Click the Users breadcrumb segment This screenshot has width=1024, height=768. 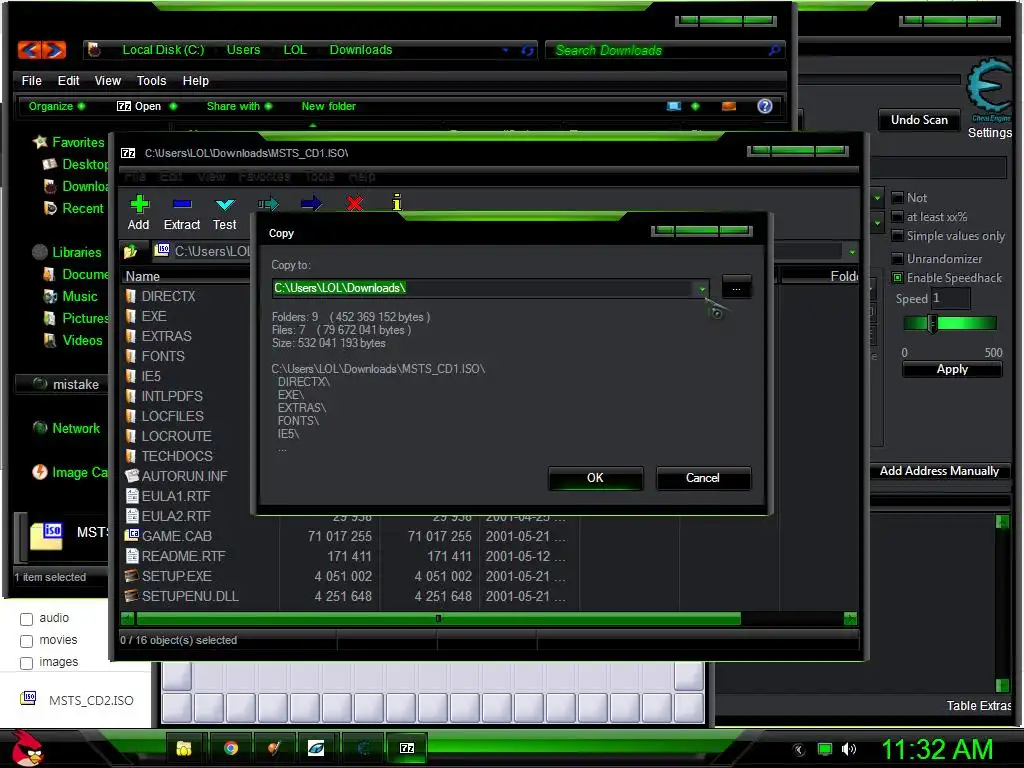click(243, 50)
